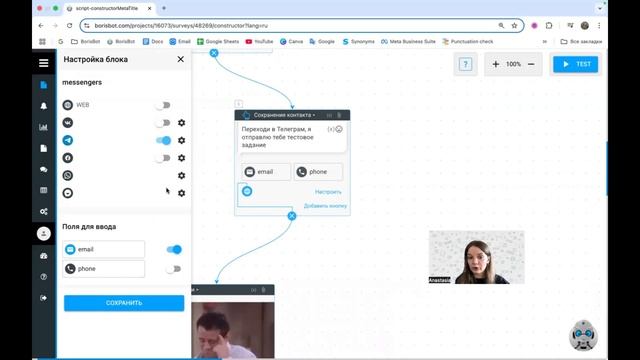Image resolution: width=640 pixels, height=360 pixels.
Task: Toggle the WEB messenger switch
Action: click(x=163, y=105)
